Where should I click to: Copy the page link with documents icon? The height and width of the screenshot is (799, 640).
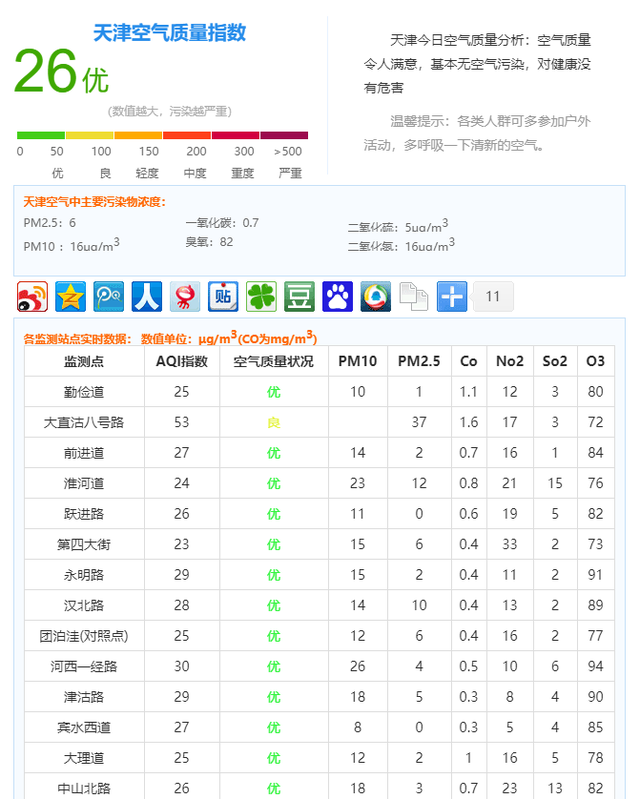pyautogui.click(x=414, y=297)
